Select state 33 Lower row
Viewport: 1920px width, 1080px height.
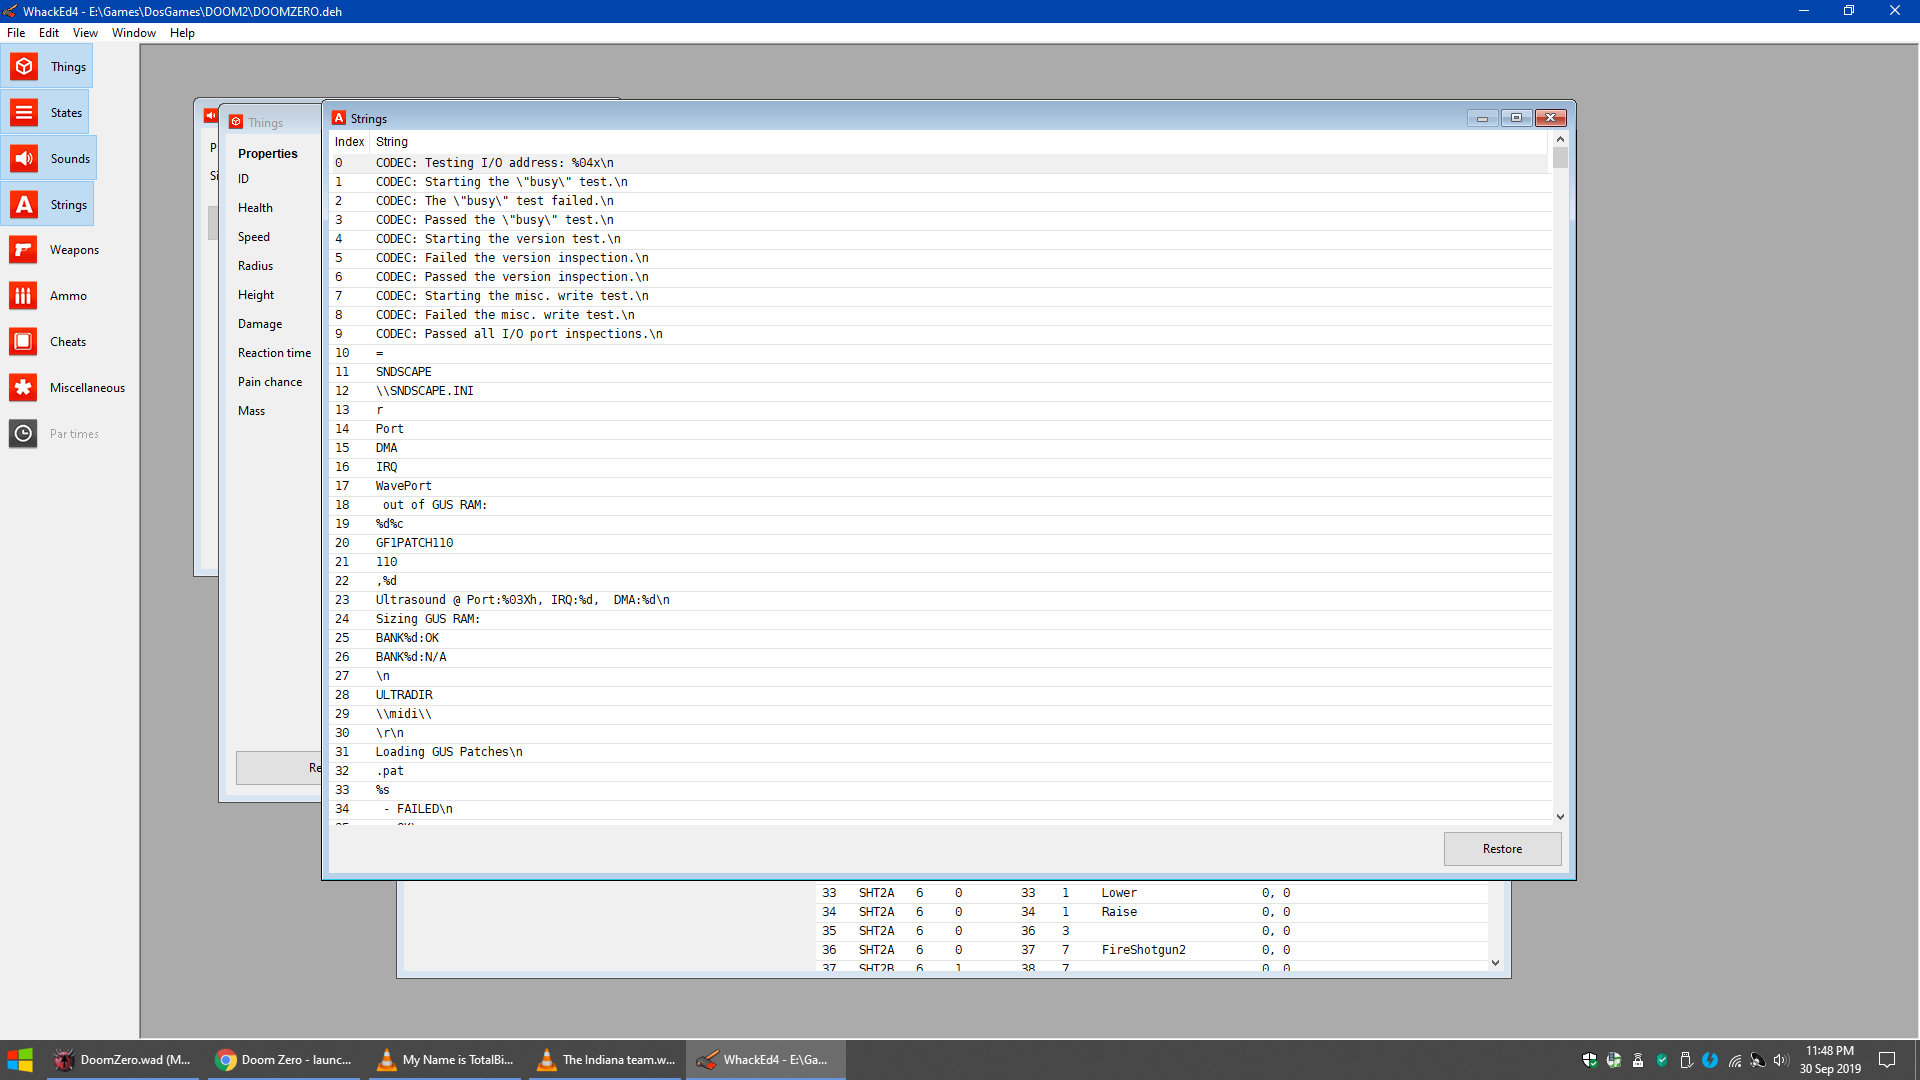coord(1152,893)
